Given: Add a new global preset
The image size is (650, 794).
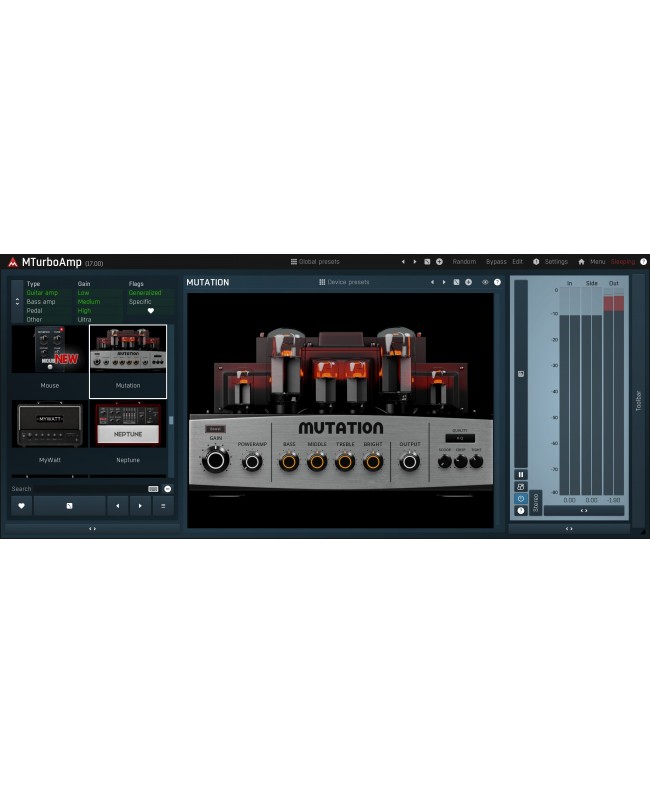Looking at the screenshot, I should (x=439, y=262).
